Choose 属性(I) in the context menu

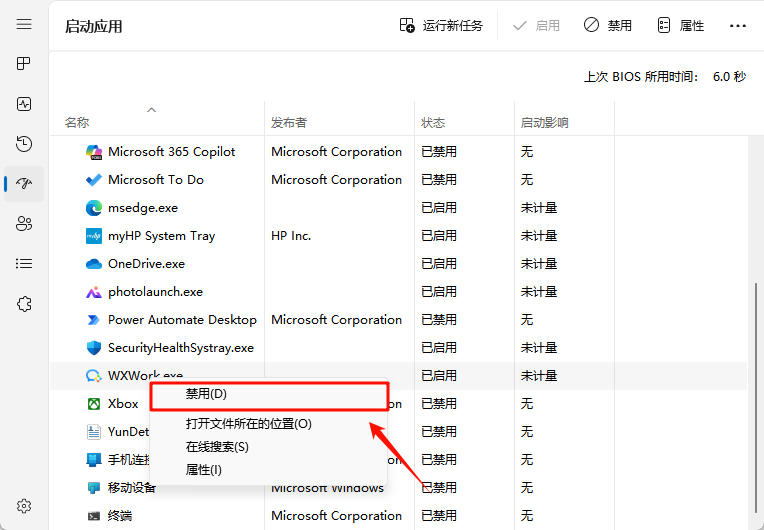click(x=204, y=470)
